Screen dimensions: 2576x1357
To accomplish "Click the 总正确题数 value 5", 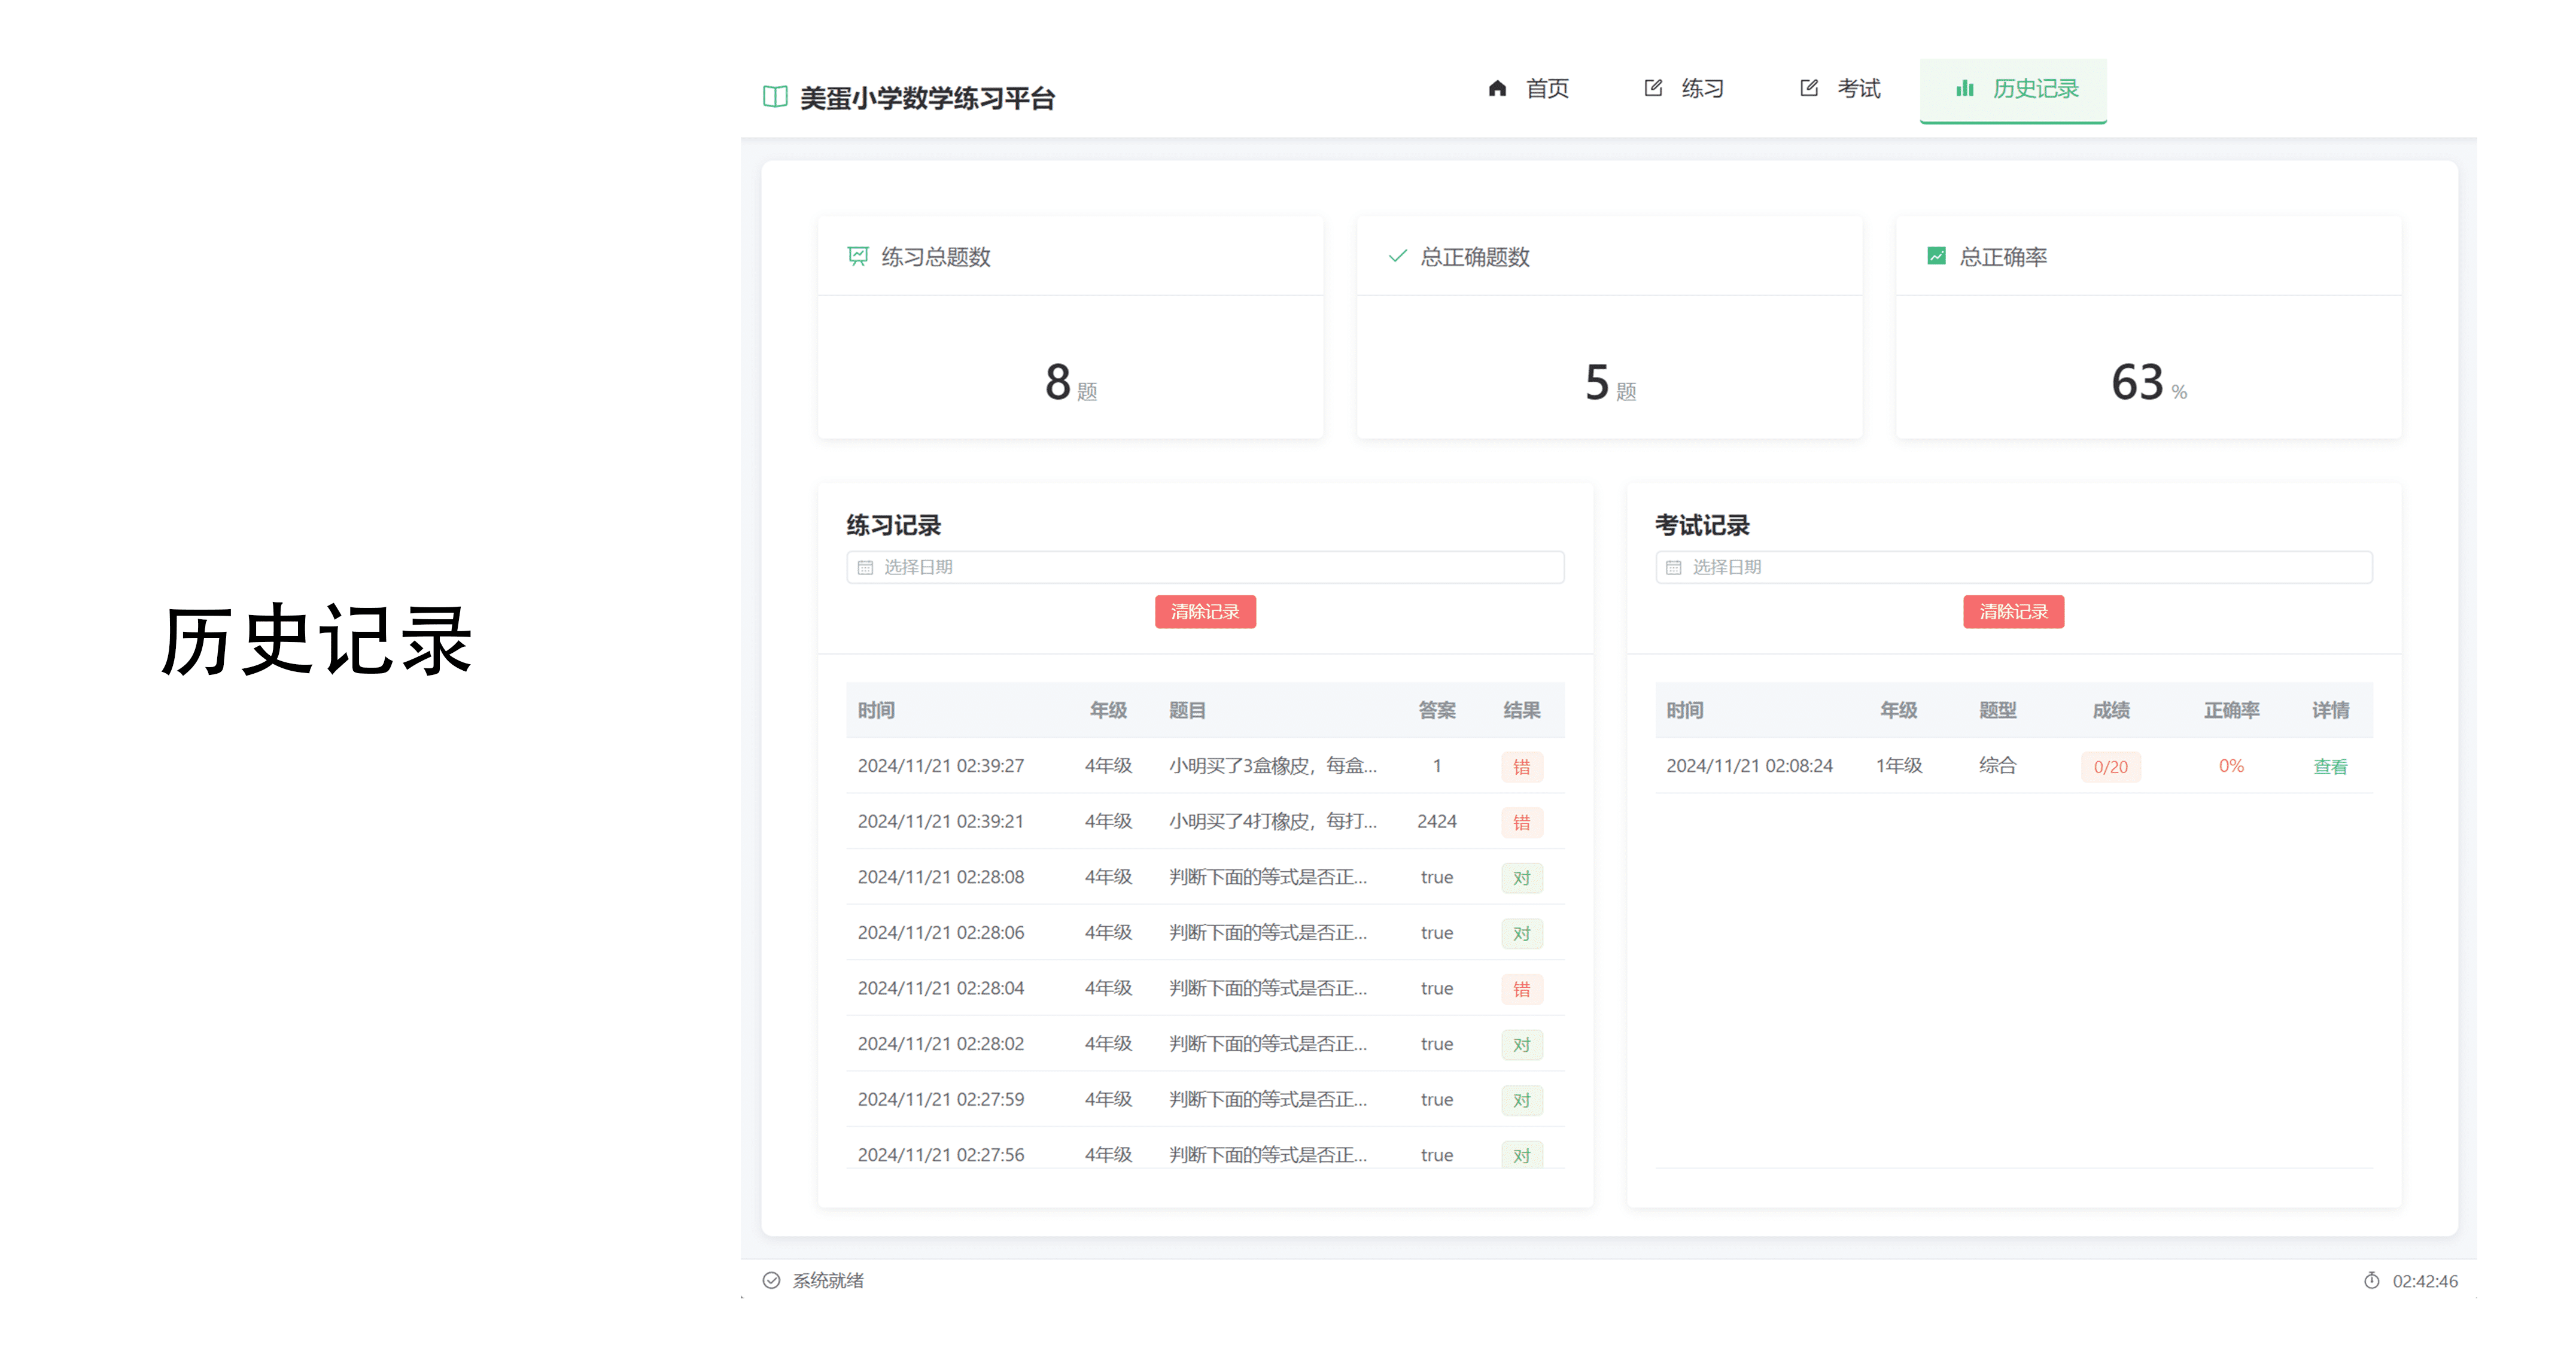I will click(x=1597, y=382).
